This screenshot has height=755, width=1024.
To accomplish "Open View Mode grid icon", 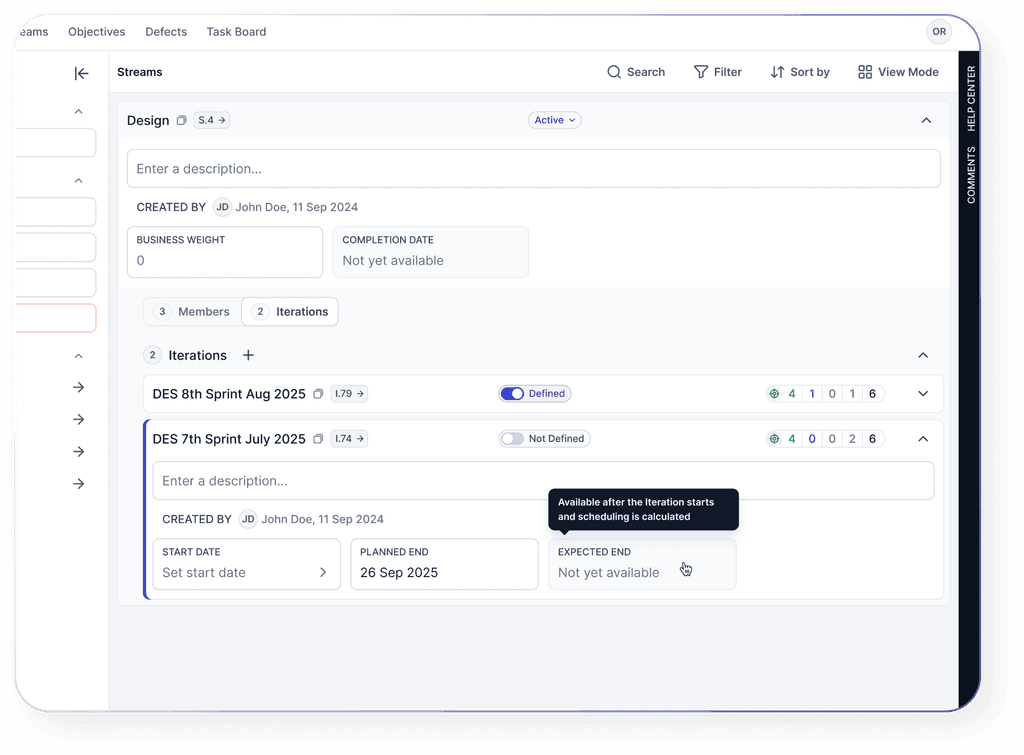I will (865, 72).
